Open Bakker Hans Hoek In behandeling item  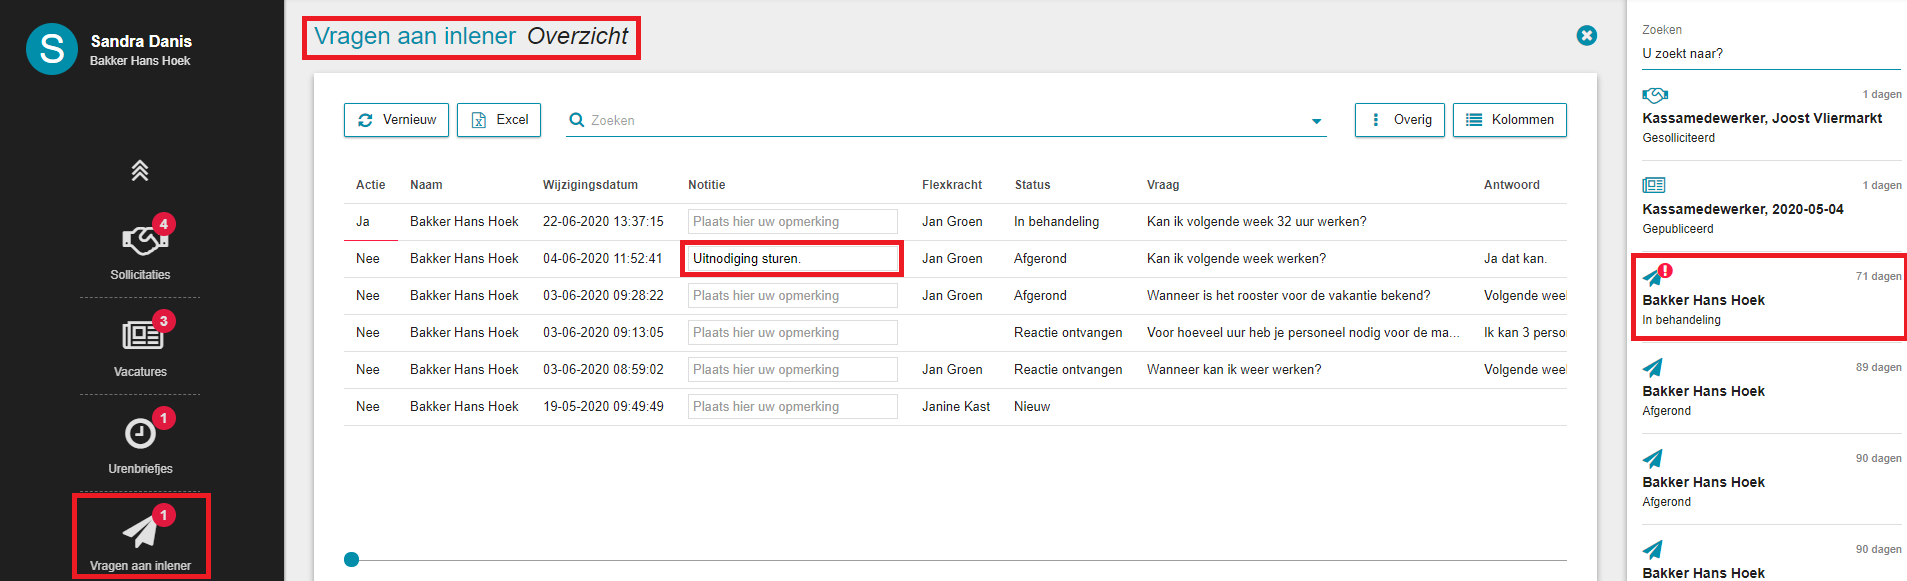[x=1770, y=298]
